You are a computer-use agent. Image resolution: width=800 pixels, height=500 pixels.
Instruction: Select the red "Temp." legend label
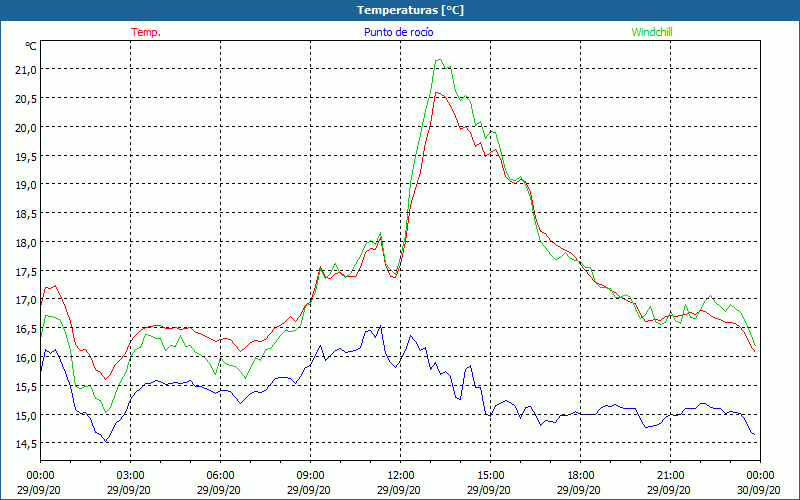pos(146,32)
